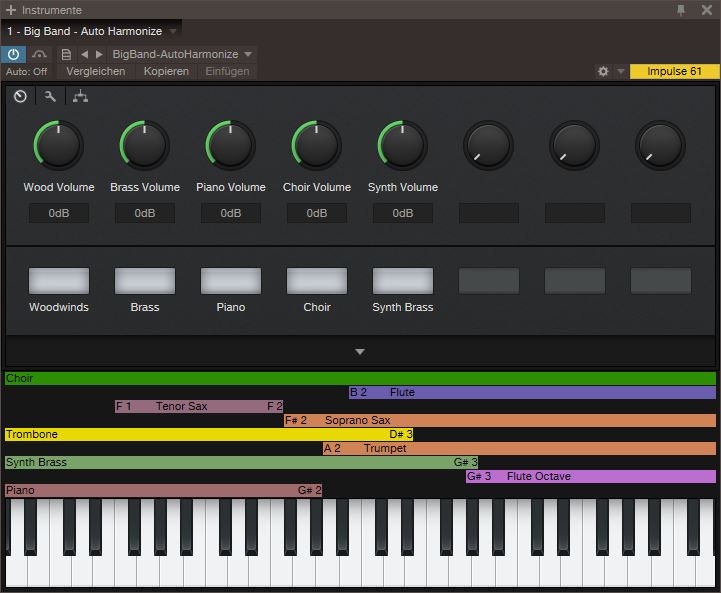721x593 pixels.
Task: Open the wrench editor icon
Action: click(50, 96)
